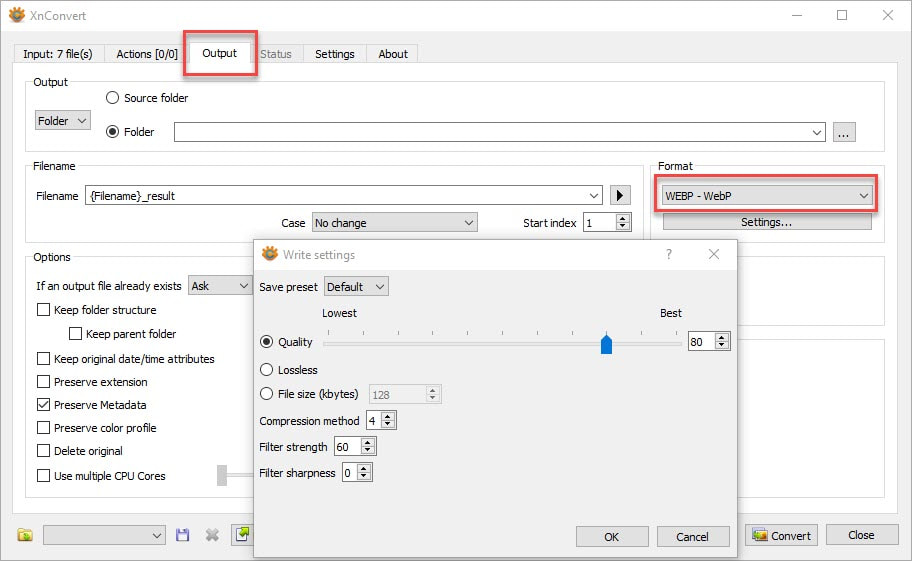This screenshot has height=561, width=912.
Task: Click the File size 128 field
Action: tap(398, 395)
